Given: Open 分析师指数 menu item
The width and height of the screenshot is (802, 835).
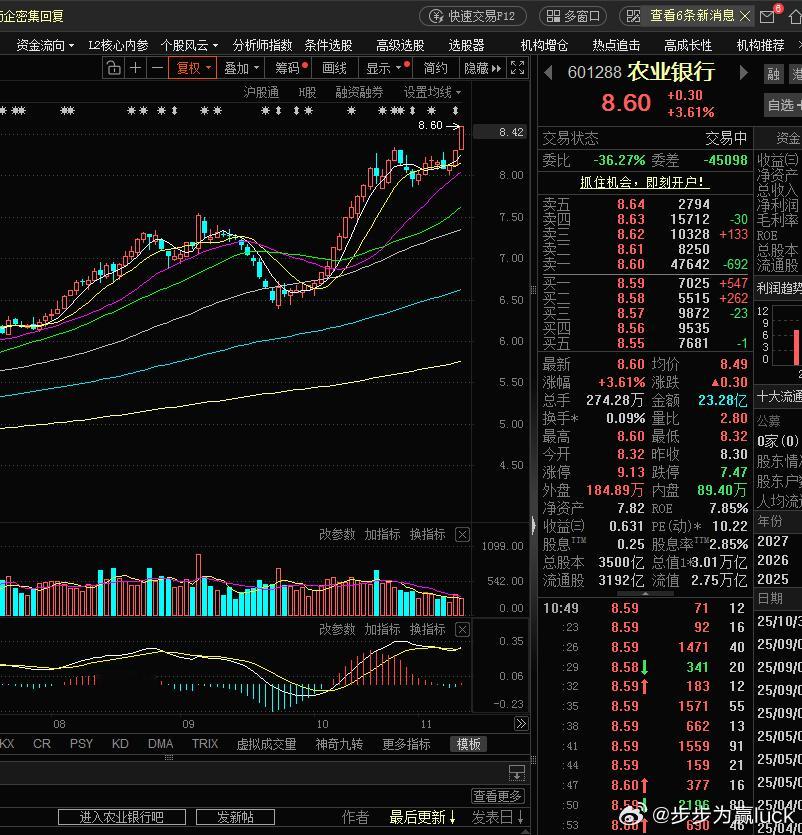Looking at the screenshot, I should [263, 45].
